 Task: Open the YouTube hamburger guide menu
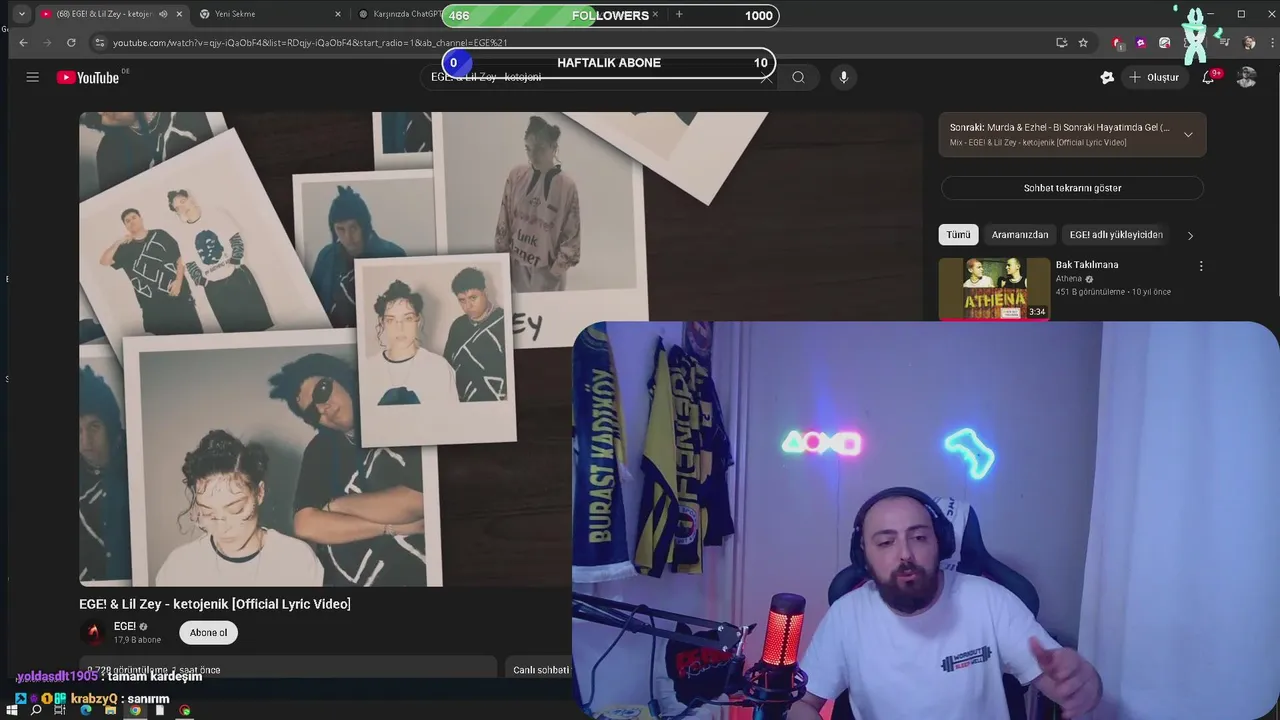click(32, 77)
